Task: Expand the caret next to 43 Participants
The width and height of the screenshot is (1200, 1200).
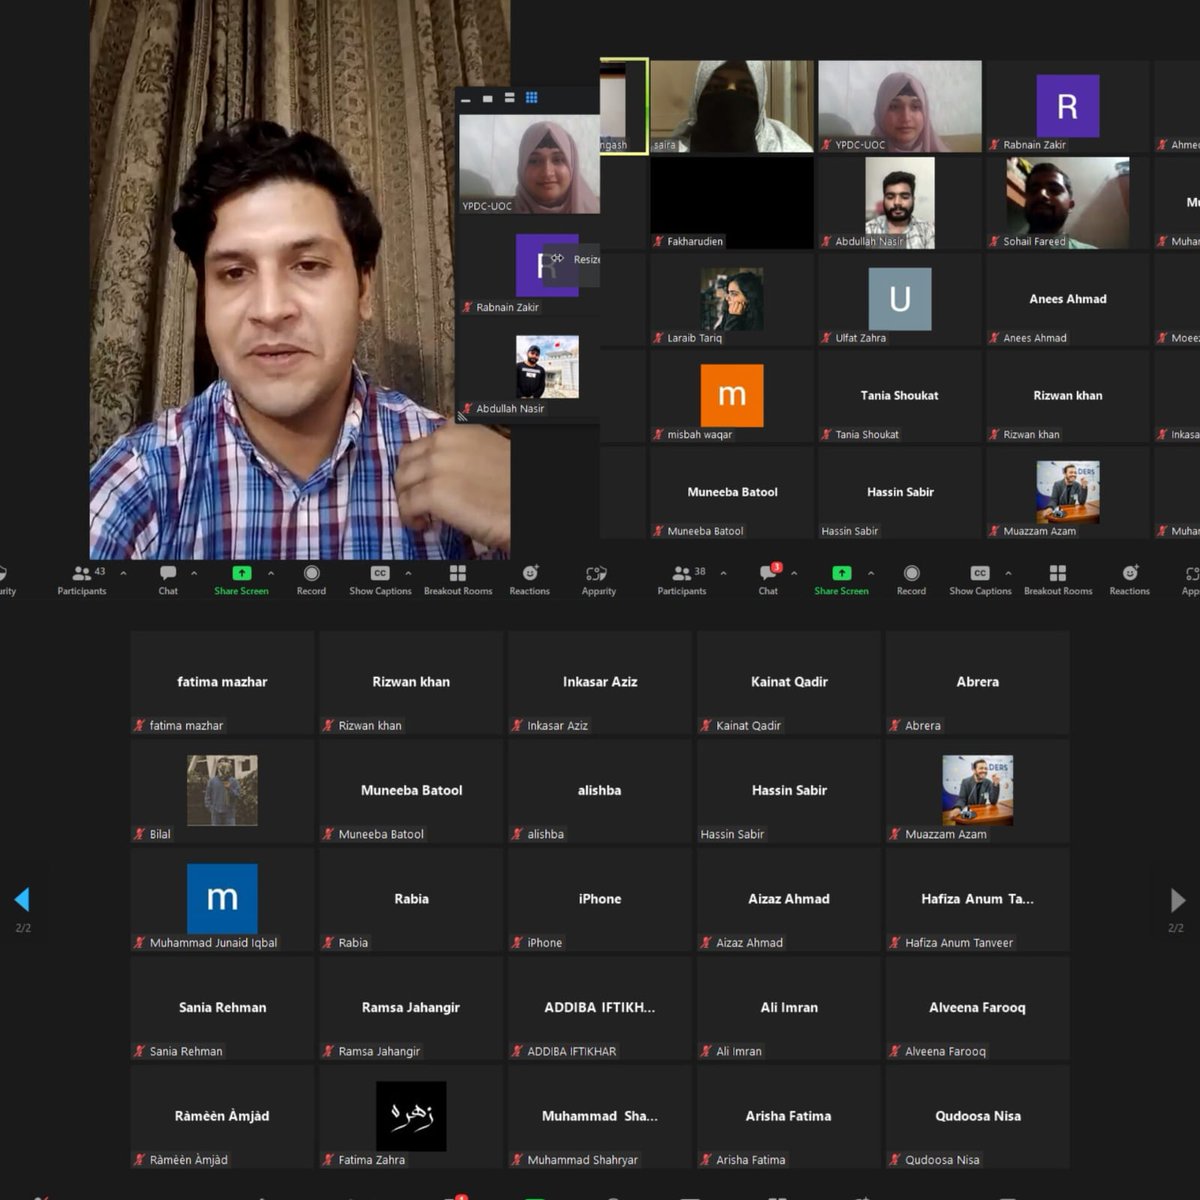Action: [123, 573]
